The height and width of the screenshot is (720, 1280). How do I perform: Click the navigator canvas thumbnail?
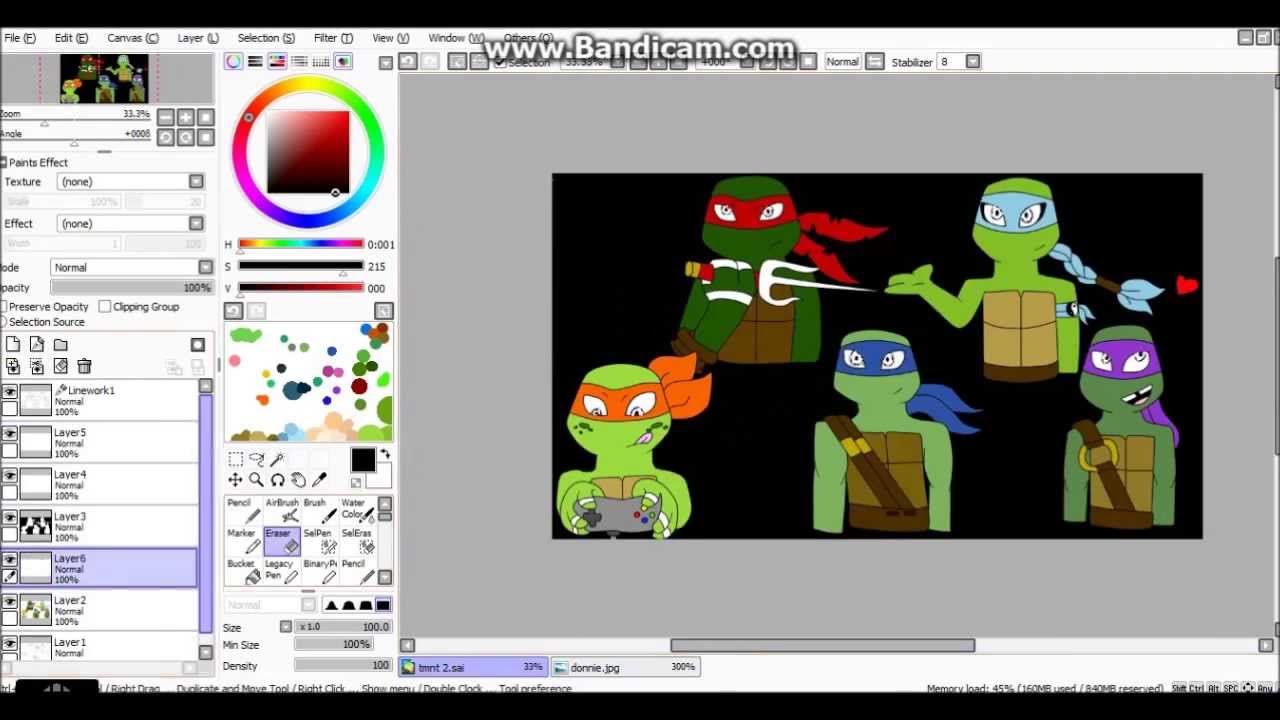(104, 80)
